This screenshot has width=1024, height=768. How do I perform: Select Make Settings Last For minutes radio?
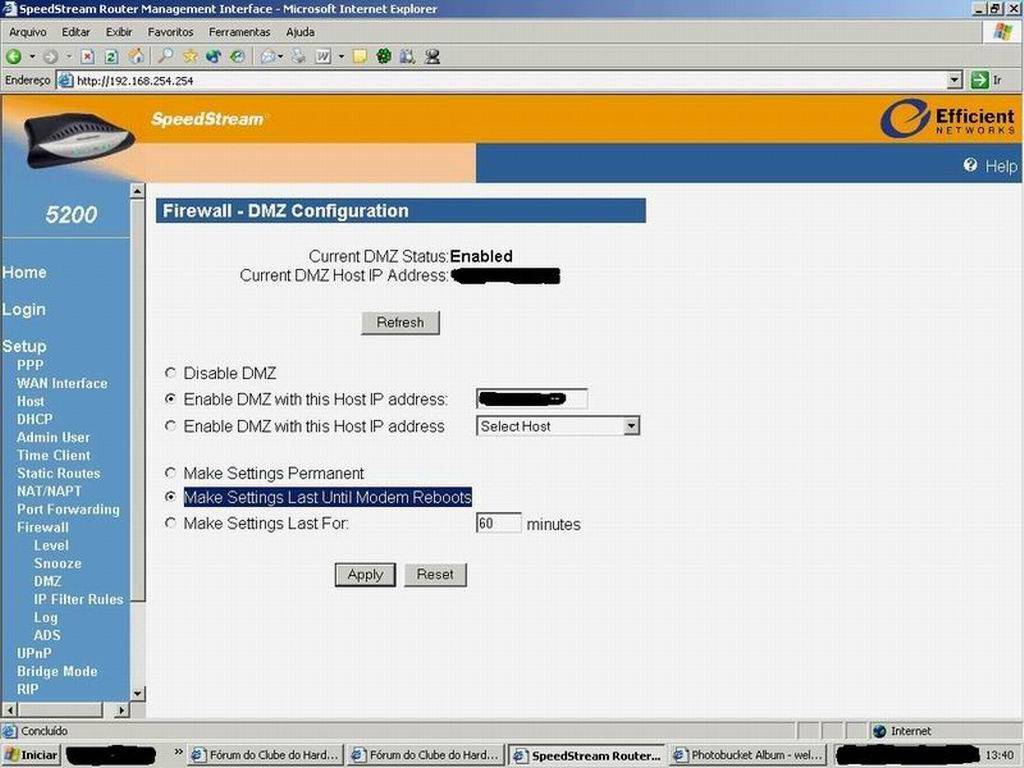coord(170,523)
